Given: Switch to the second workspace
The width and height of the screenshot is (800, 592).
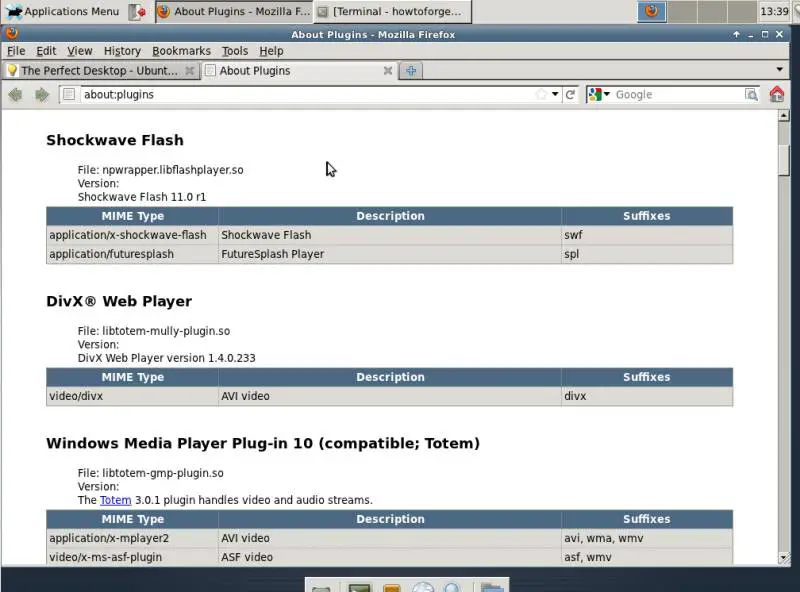Looking at the screenshot, I should pos(682,11).
